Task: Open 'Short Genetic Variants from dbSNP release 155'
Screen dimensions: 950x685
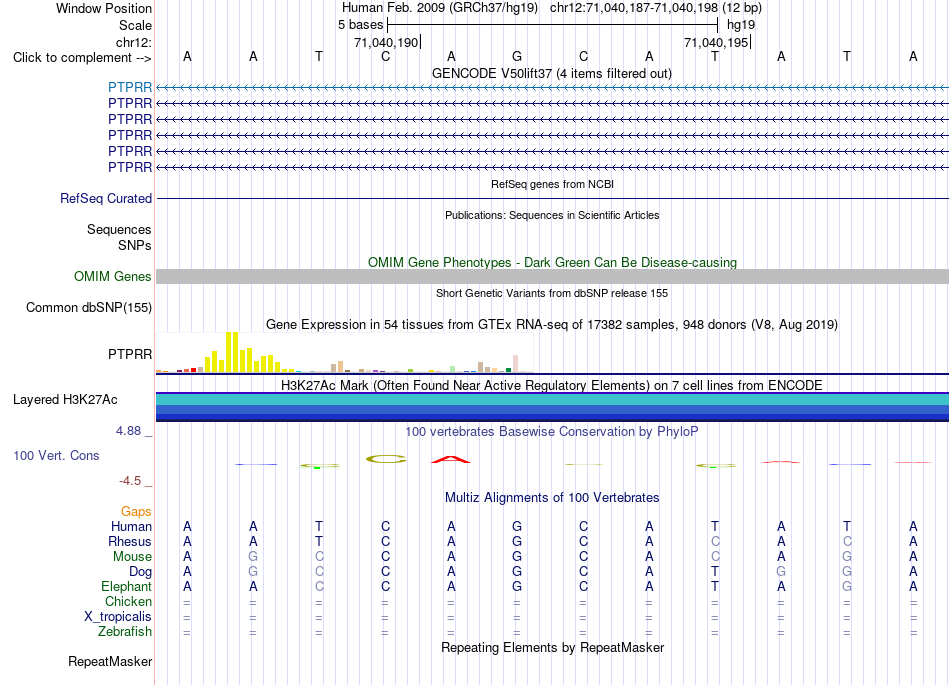Action: pos(552,293)
